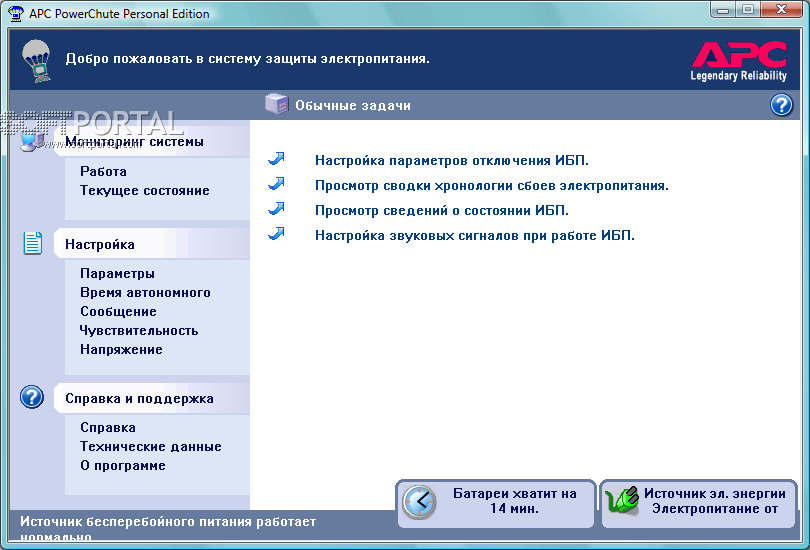Click the APC Legendary Reliability logo
Viewport: 810px width, 550px height.
[739, 61]
